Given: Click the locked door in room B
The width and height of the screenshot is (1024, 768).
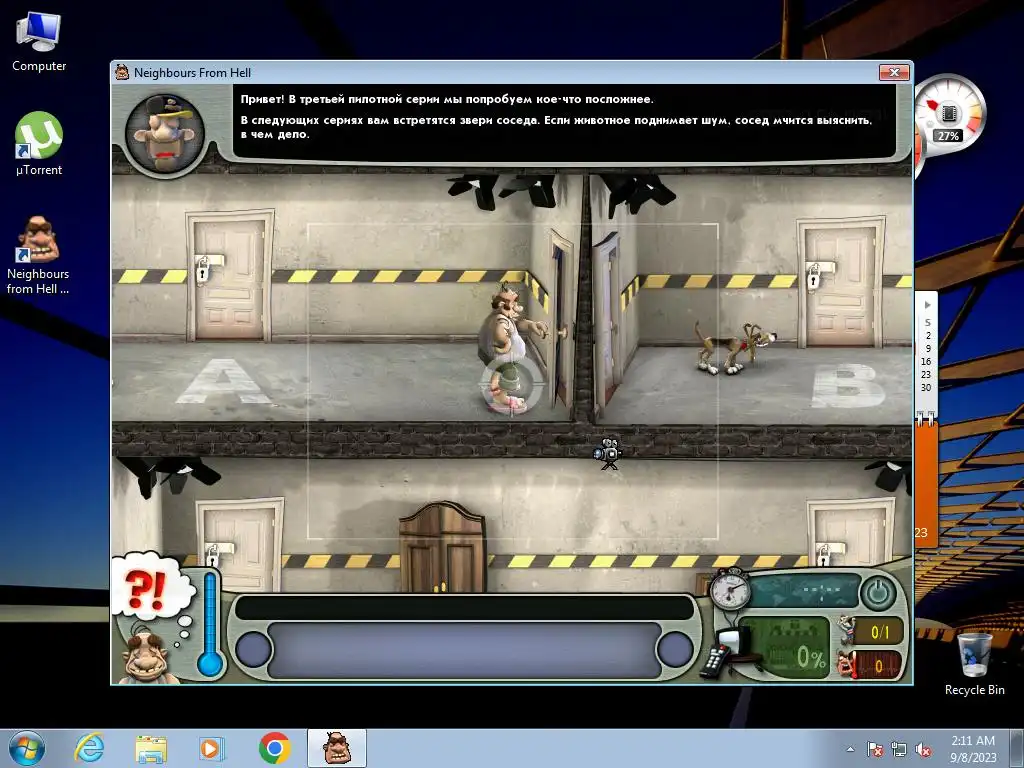Looking at the screenshot, I should click(x=842, y=282).
